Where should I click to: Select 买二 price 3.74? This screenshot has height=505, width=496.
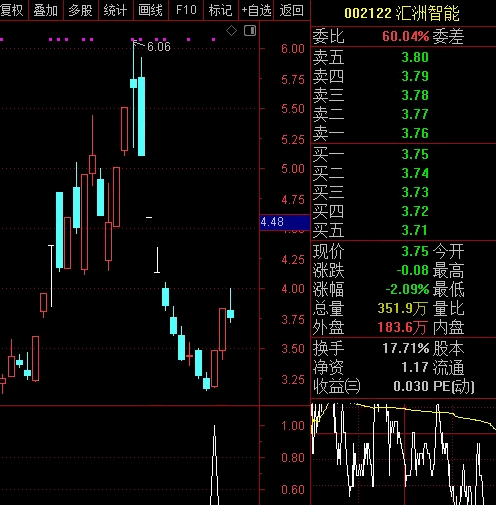click(415, 173)
